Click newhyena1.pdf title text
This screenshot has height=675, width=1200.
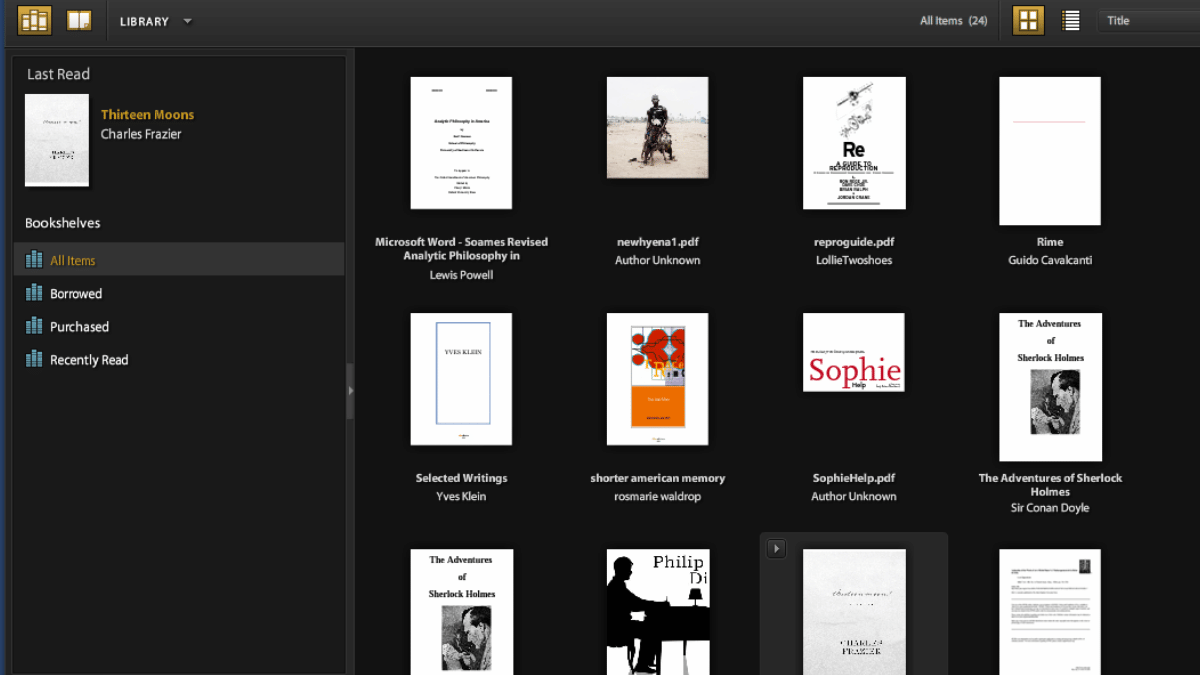point(658,242)
